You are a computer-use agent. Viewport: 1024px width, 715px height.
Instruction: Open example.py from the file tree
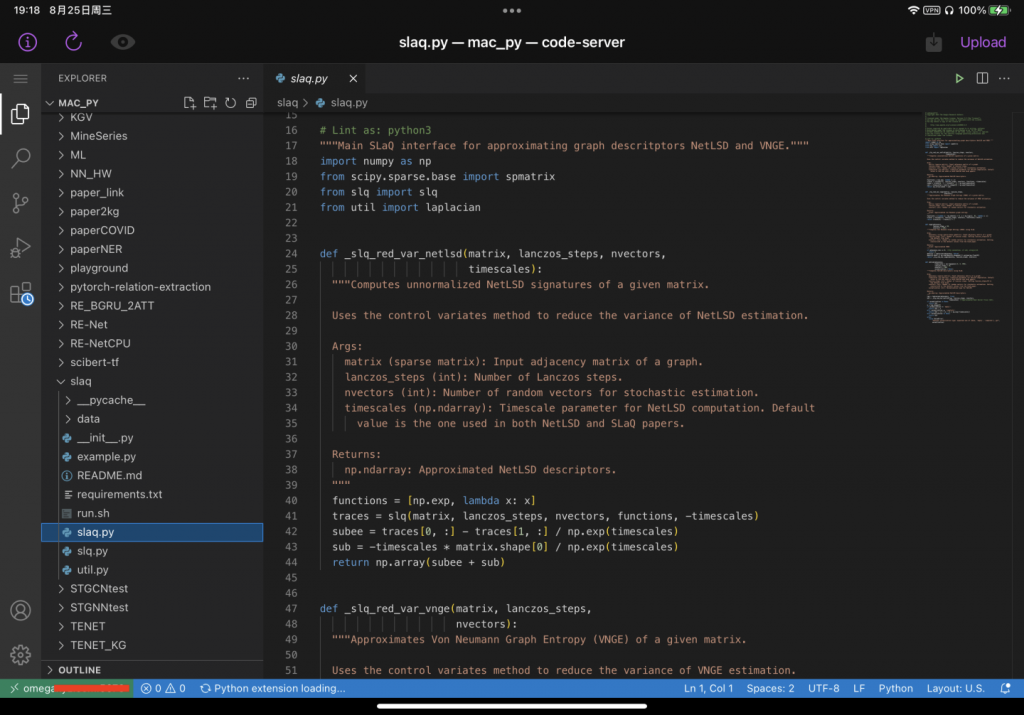pos(106,457)
